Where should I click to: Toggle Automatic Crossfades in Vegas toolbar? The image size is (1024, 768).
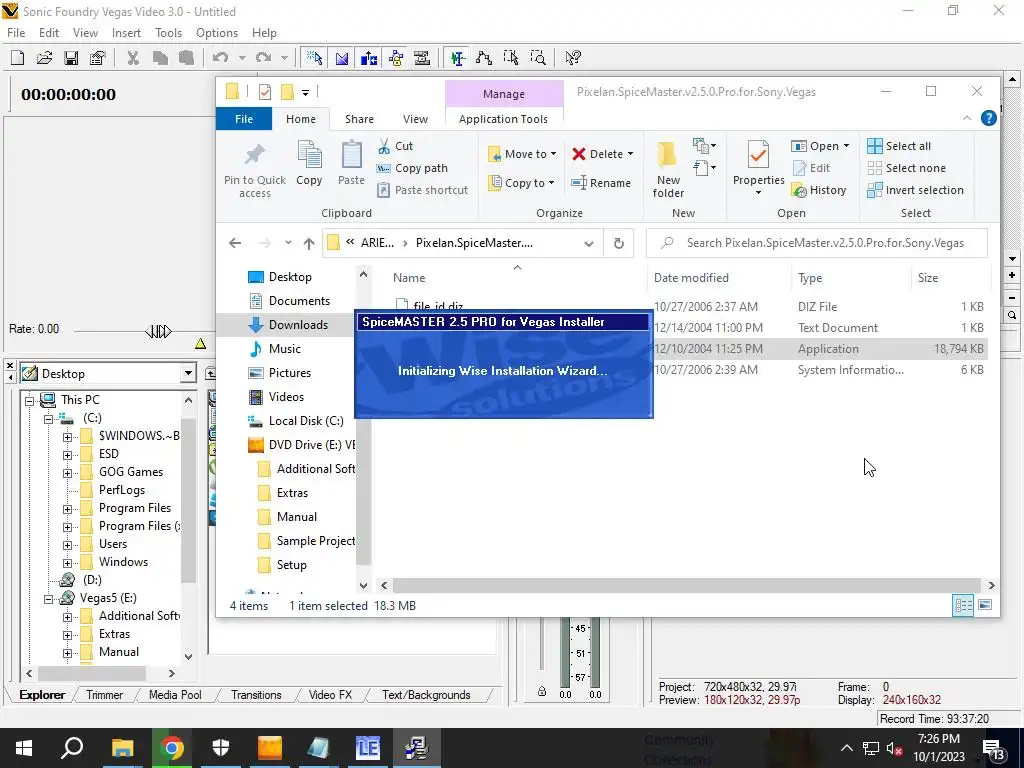pos(342,58)
